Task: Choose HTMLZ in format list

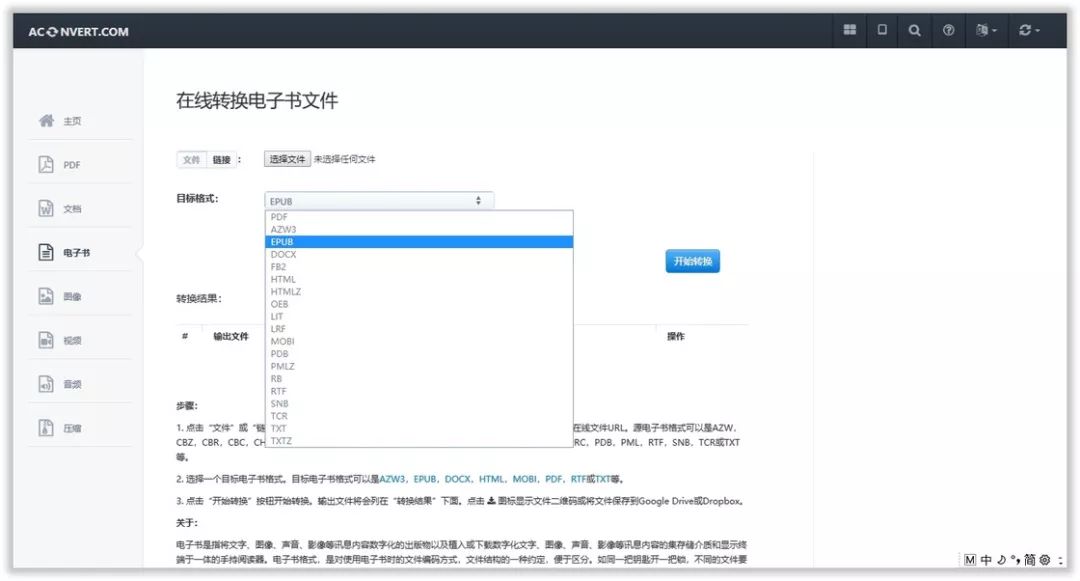Action: click(x=419, y=291)
